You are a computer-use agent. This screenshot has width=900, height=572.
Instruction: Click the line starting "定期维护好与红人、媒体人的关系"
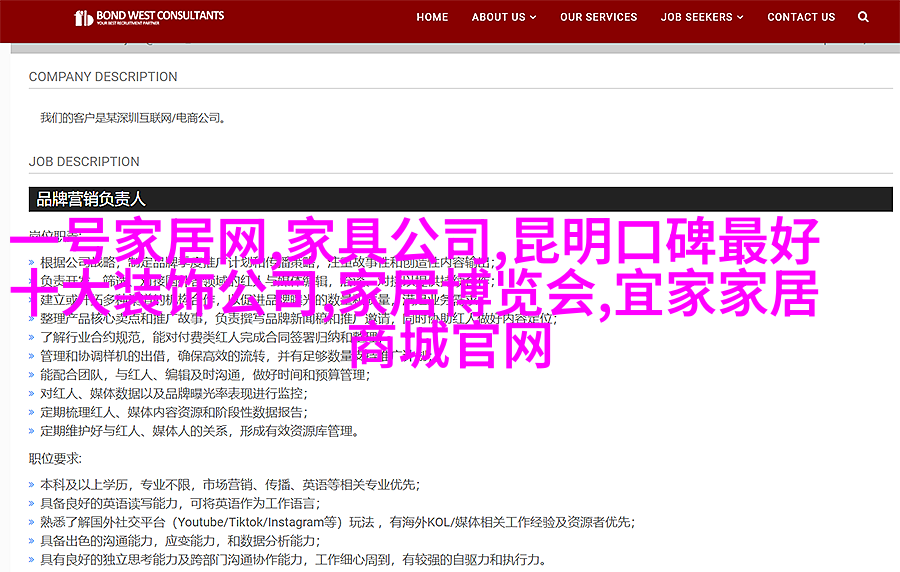coord(199,431)
